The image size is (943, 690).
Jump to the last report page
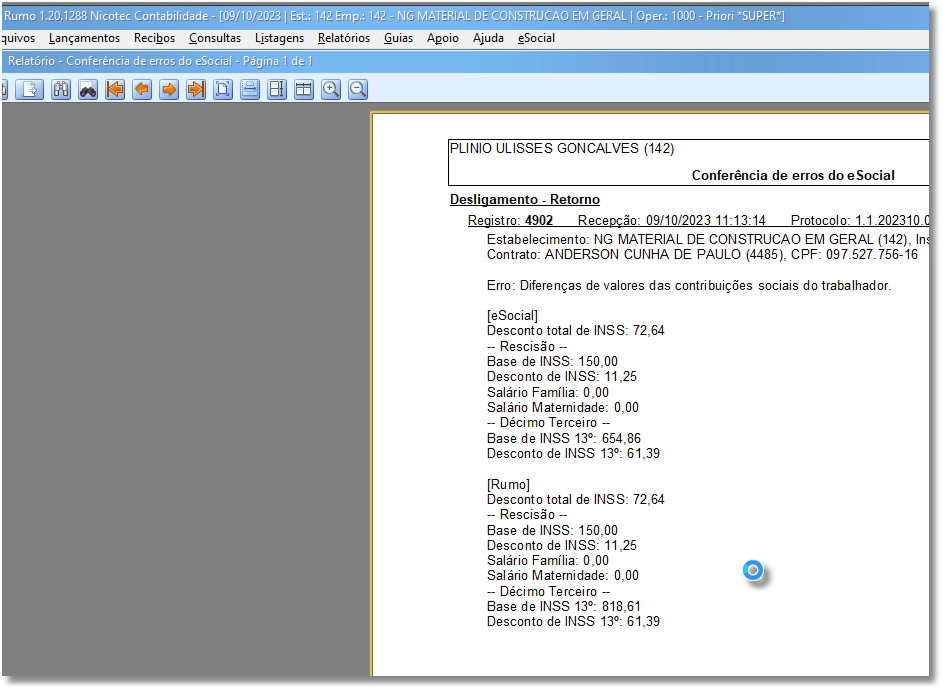(196, 90)
